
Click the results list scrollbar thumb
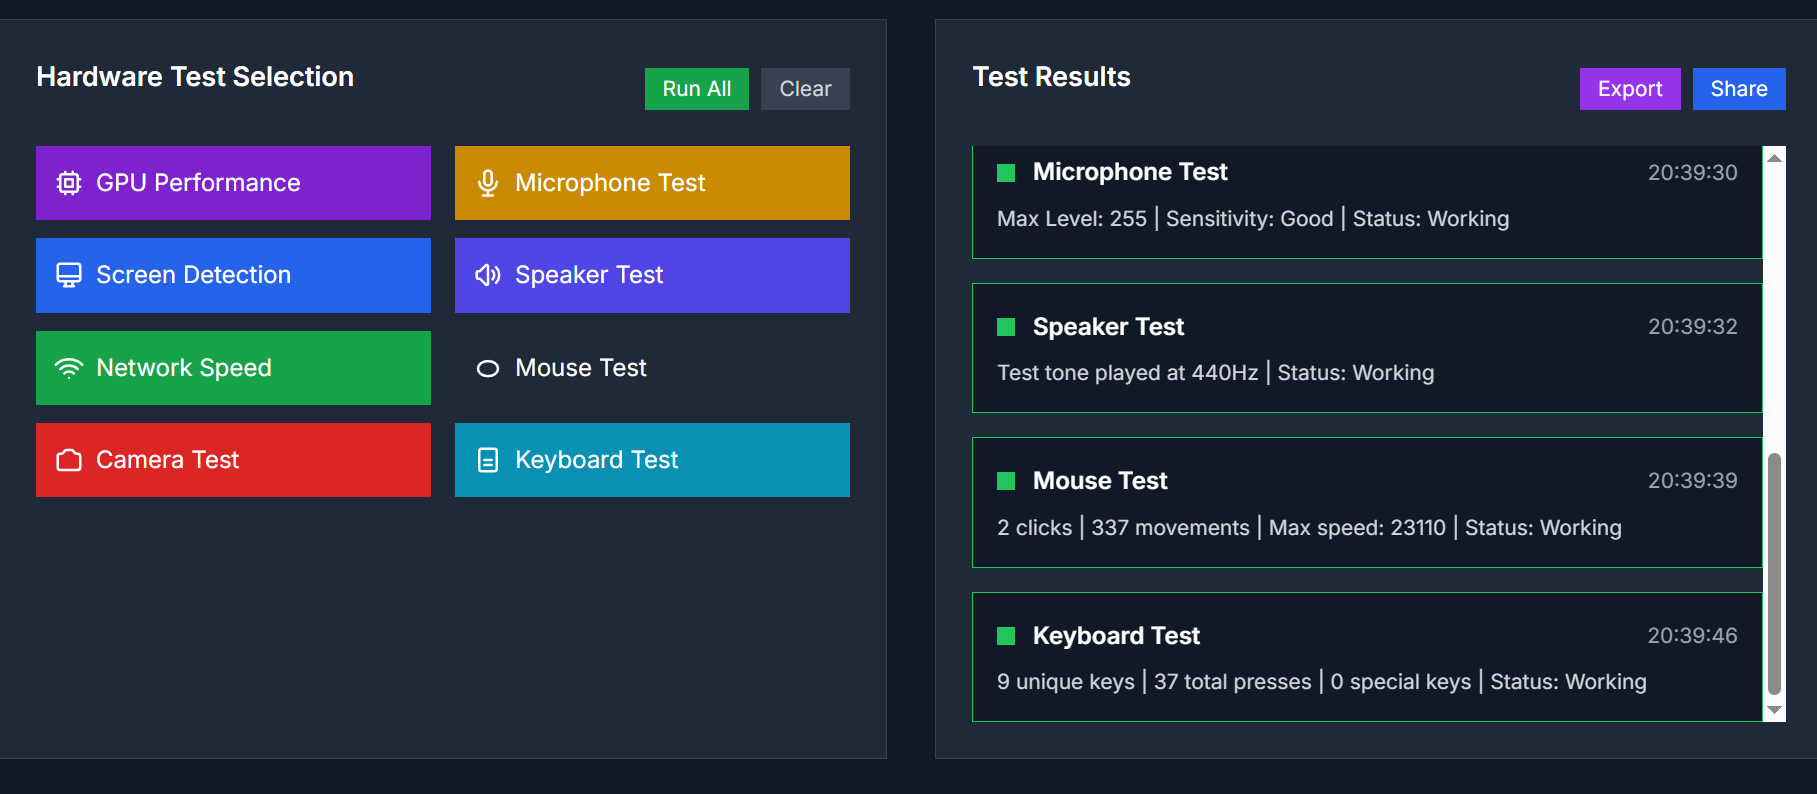coord(1774,573)
